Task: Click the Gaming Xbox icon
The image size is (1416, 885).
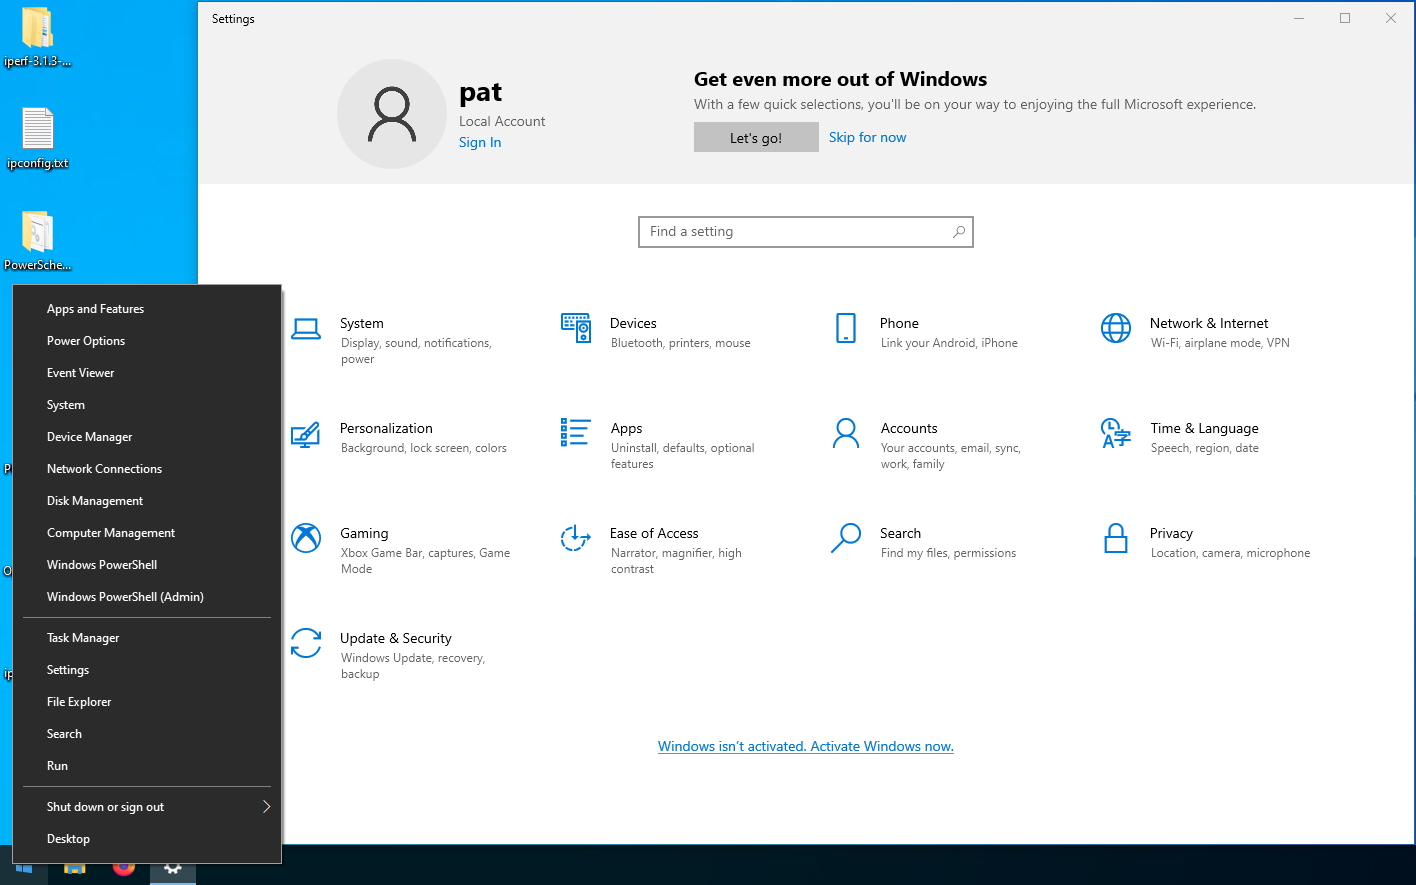Action: (306, 538)
